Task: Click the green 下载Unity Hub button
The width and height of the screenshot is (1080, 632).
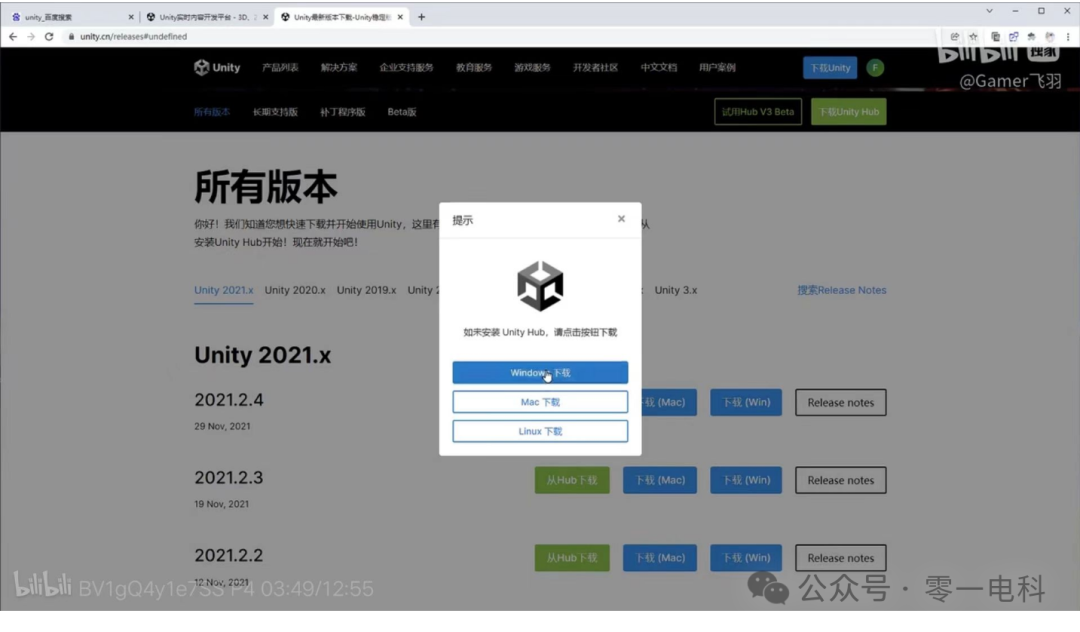Action: click(849, 112)
